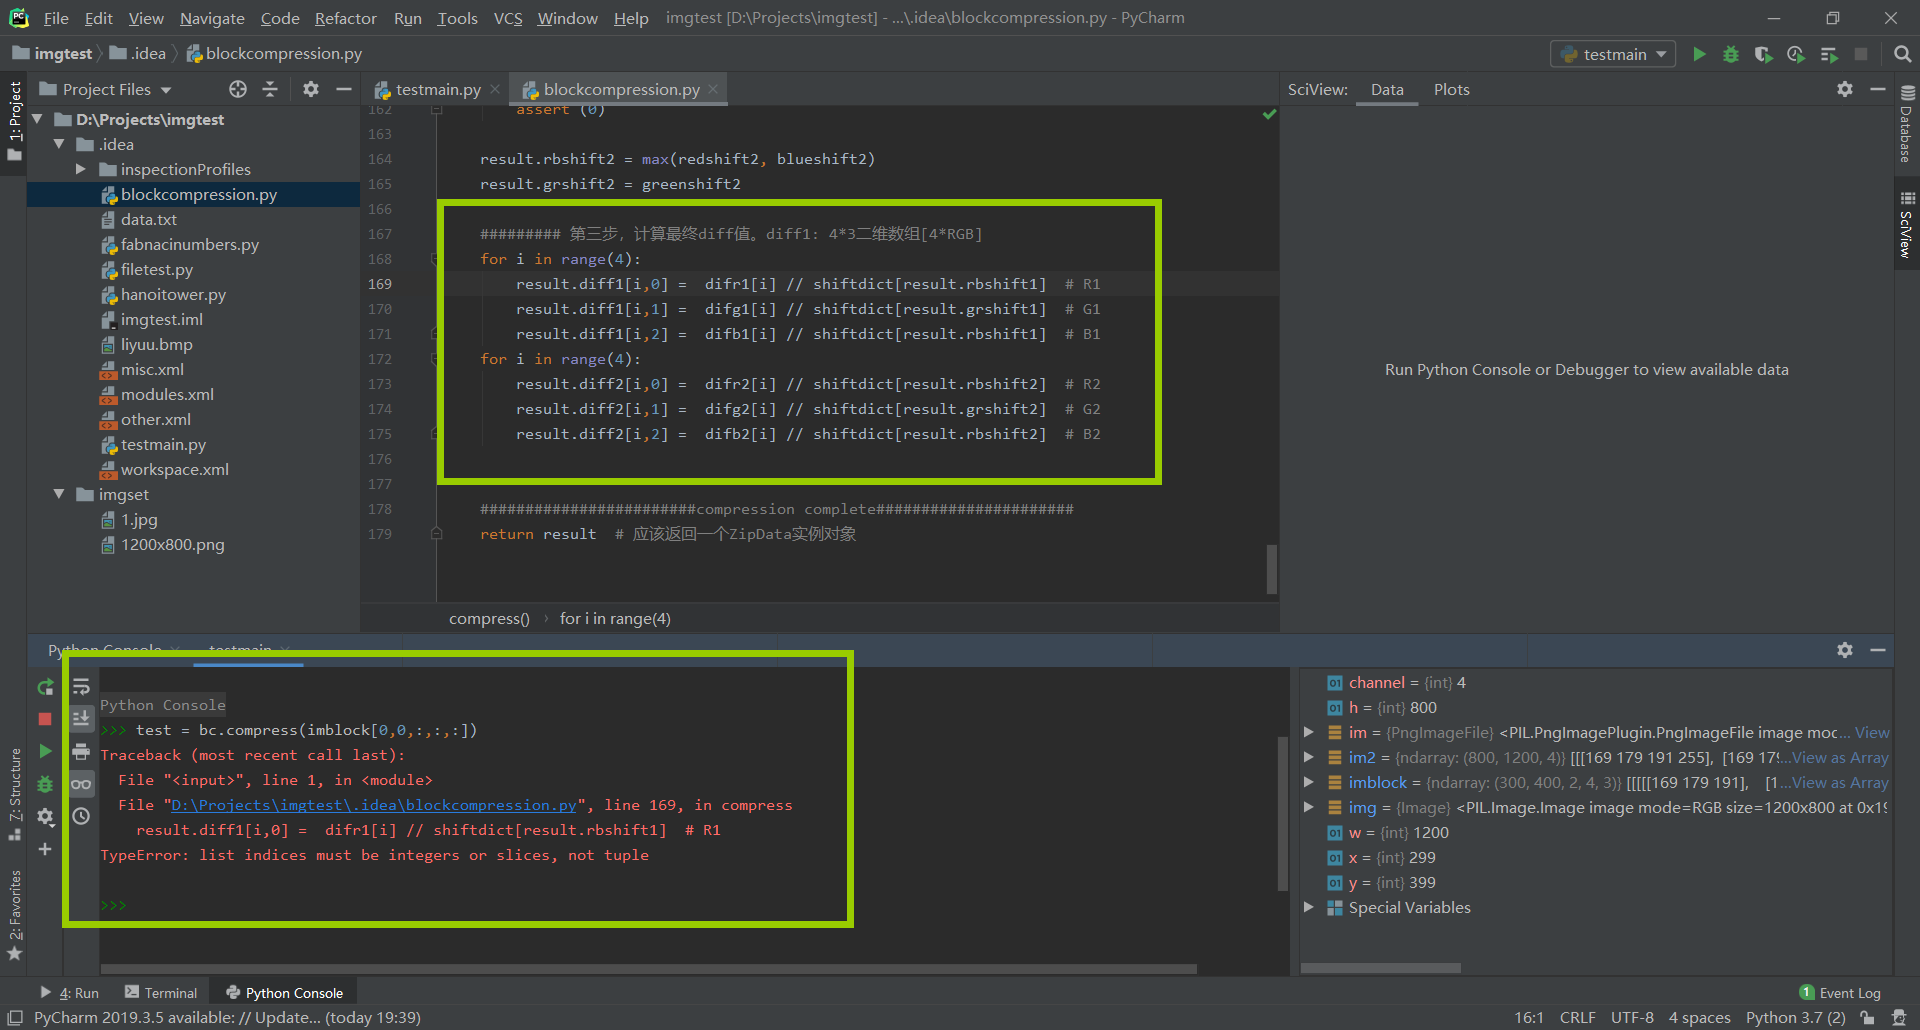The image size is (1920, 1030).
Task: Start debugging with the Debug bug icon
Action: tap(1731, 54)
